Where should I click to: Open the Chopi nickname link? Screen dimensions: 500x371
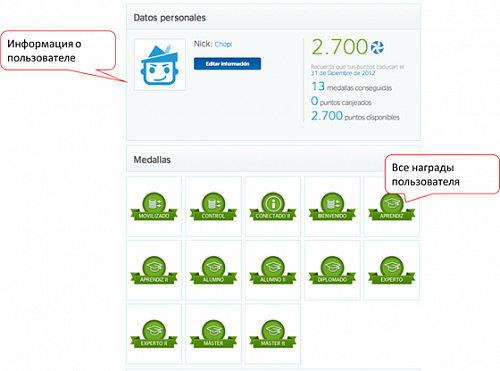pyautogui.click(x=223, y=44)
